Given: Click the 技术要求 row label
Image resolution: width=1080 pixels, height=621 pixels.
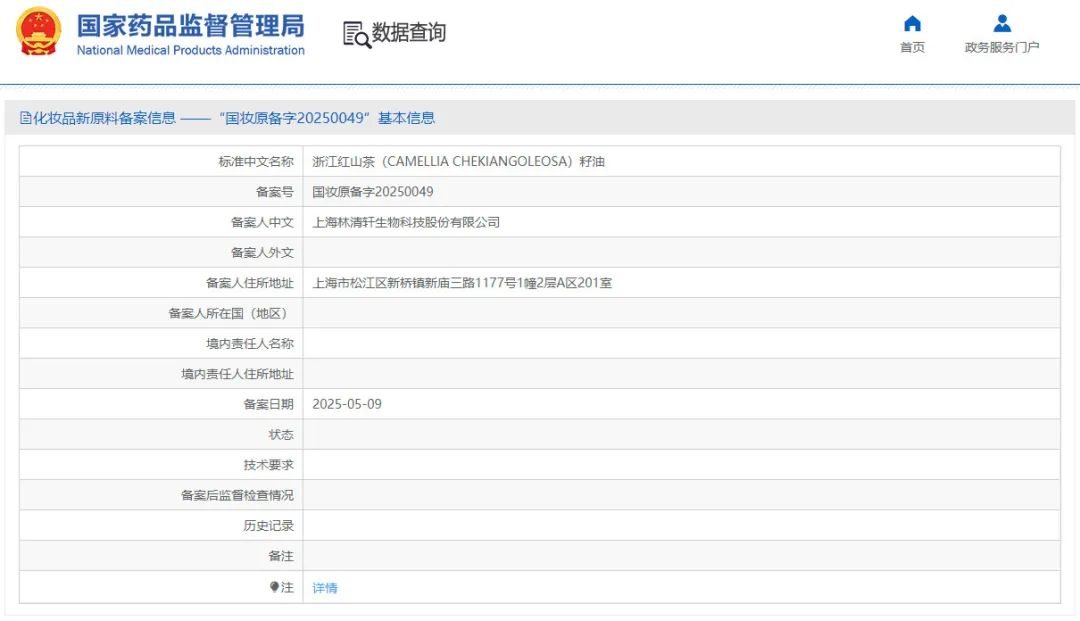Looking at the screenshot, I should click(x=268, y=464).
